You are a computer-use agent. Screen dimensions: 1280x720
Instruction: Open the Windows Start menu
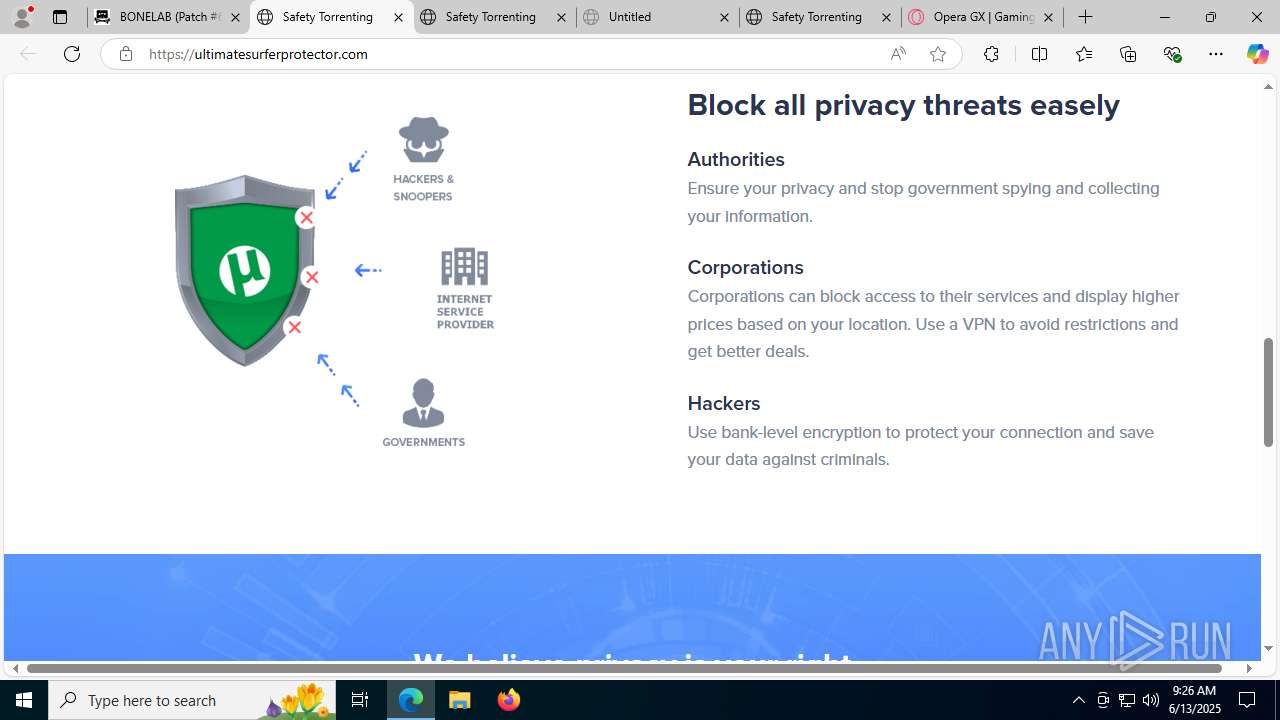24,700
